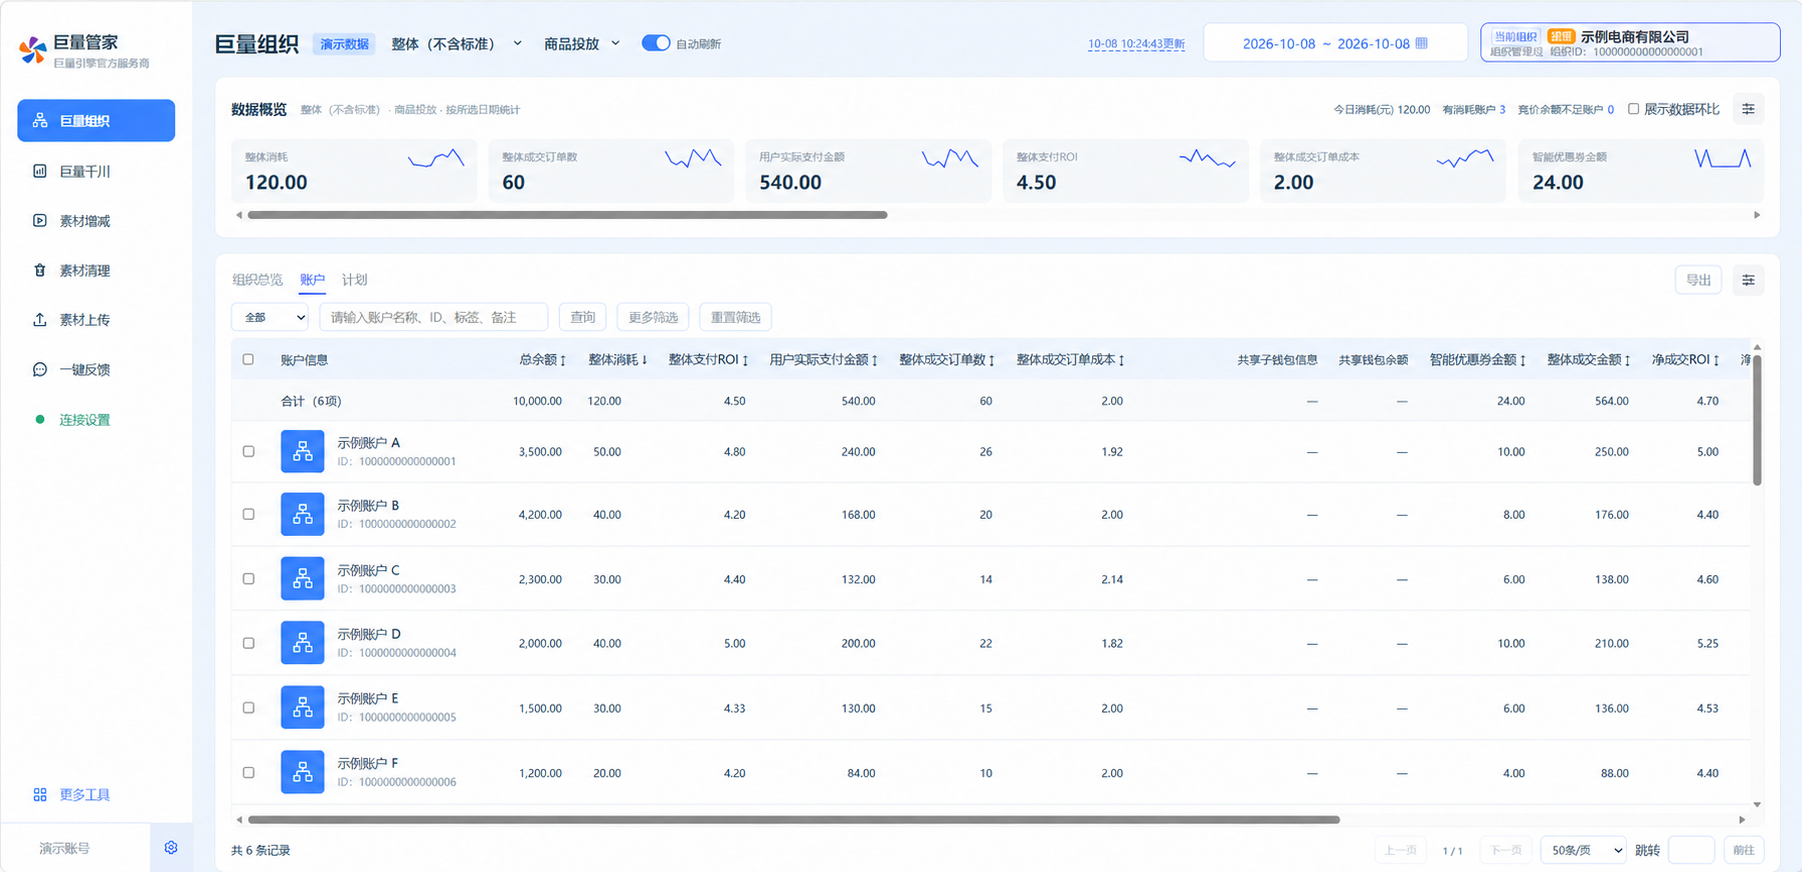
Task: Select checkbox for 示例账户 D row
Action: point(248,643)
